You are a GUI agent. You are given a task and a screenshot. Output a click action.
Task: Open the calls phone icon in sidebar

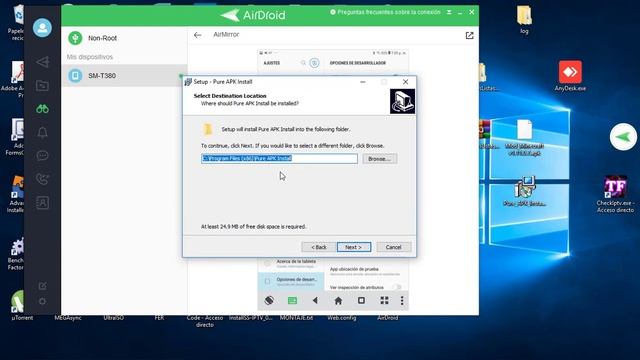pos(42,179)
